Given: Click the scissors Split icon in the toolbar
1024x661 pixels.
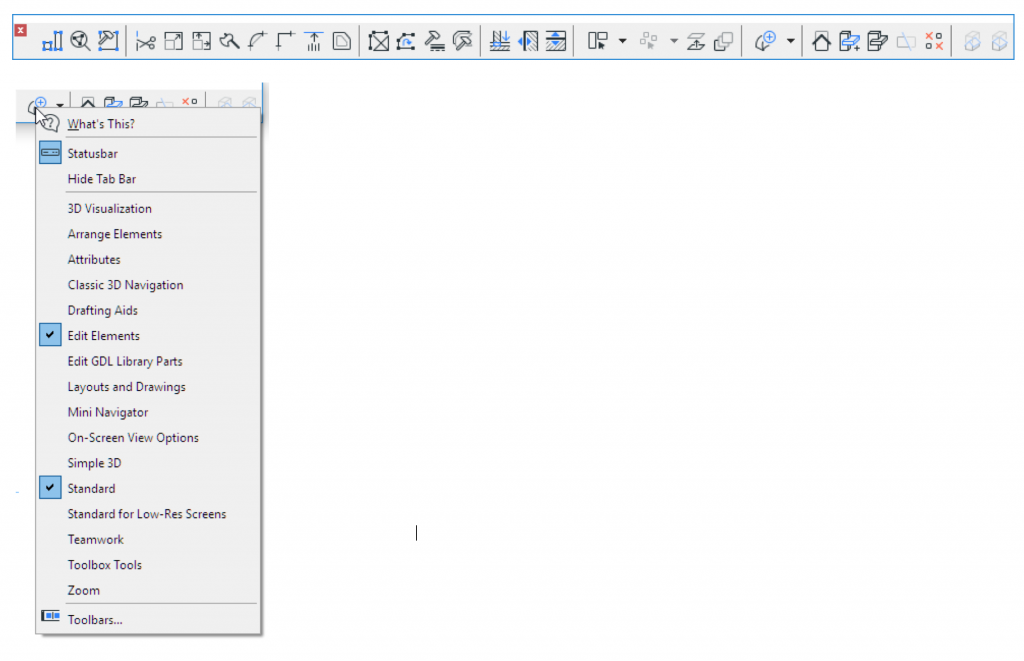Looking at the screenshot, I should coord(146,42).
